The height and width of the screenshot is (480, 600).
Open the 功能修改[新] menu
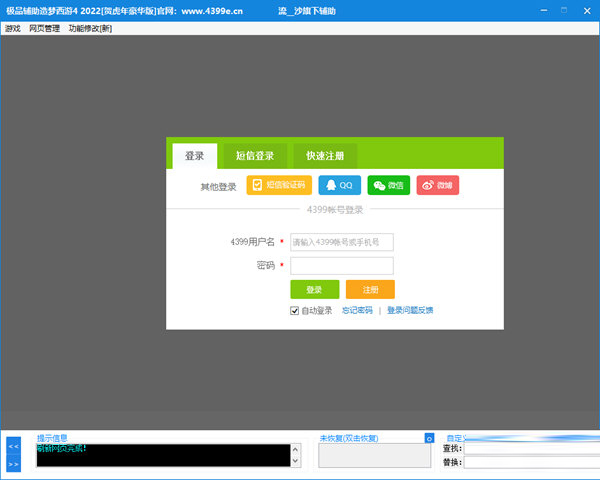click(90, 29)
